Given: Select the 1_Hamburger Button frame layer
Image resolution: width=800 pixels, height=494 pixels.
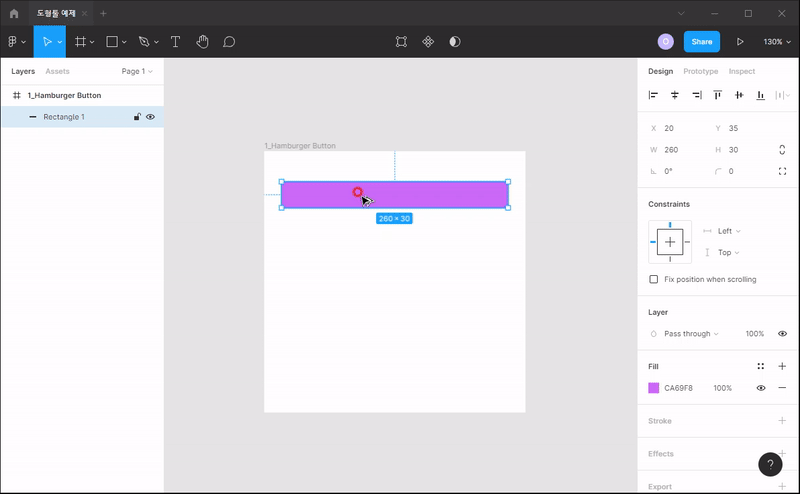Looking at the screenshot, I should pyautogui.click(x=82, y=95).
